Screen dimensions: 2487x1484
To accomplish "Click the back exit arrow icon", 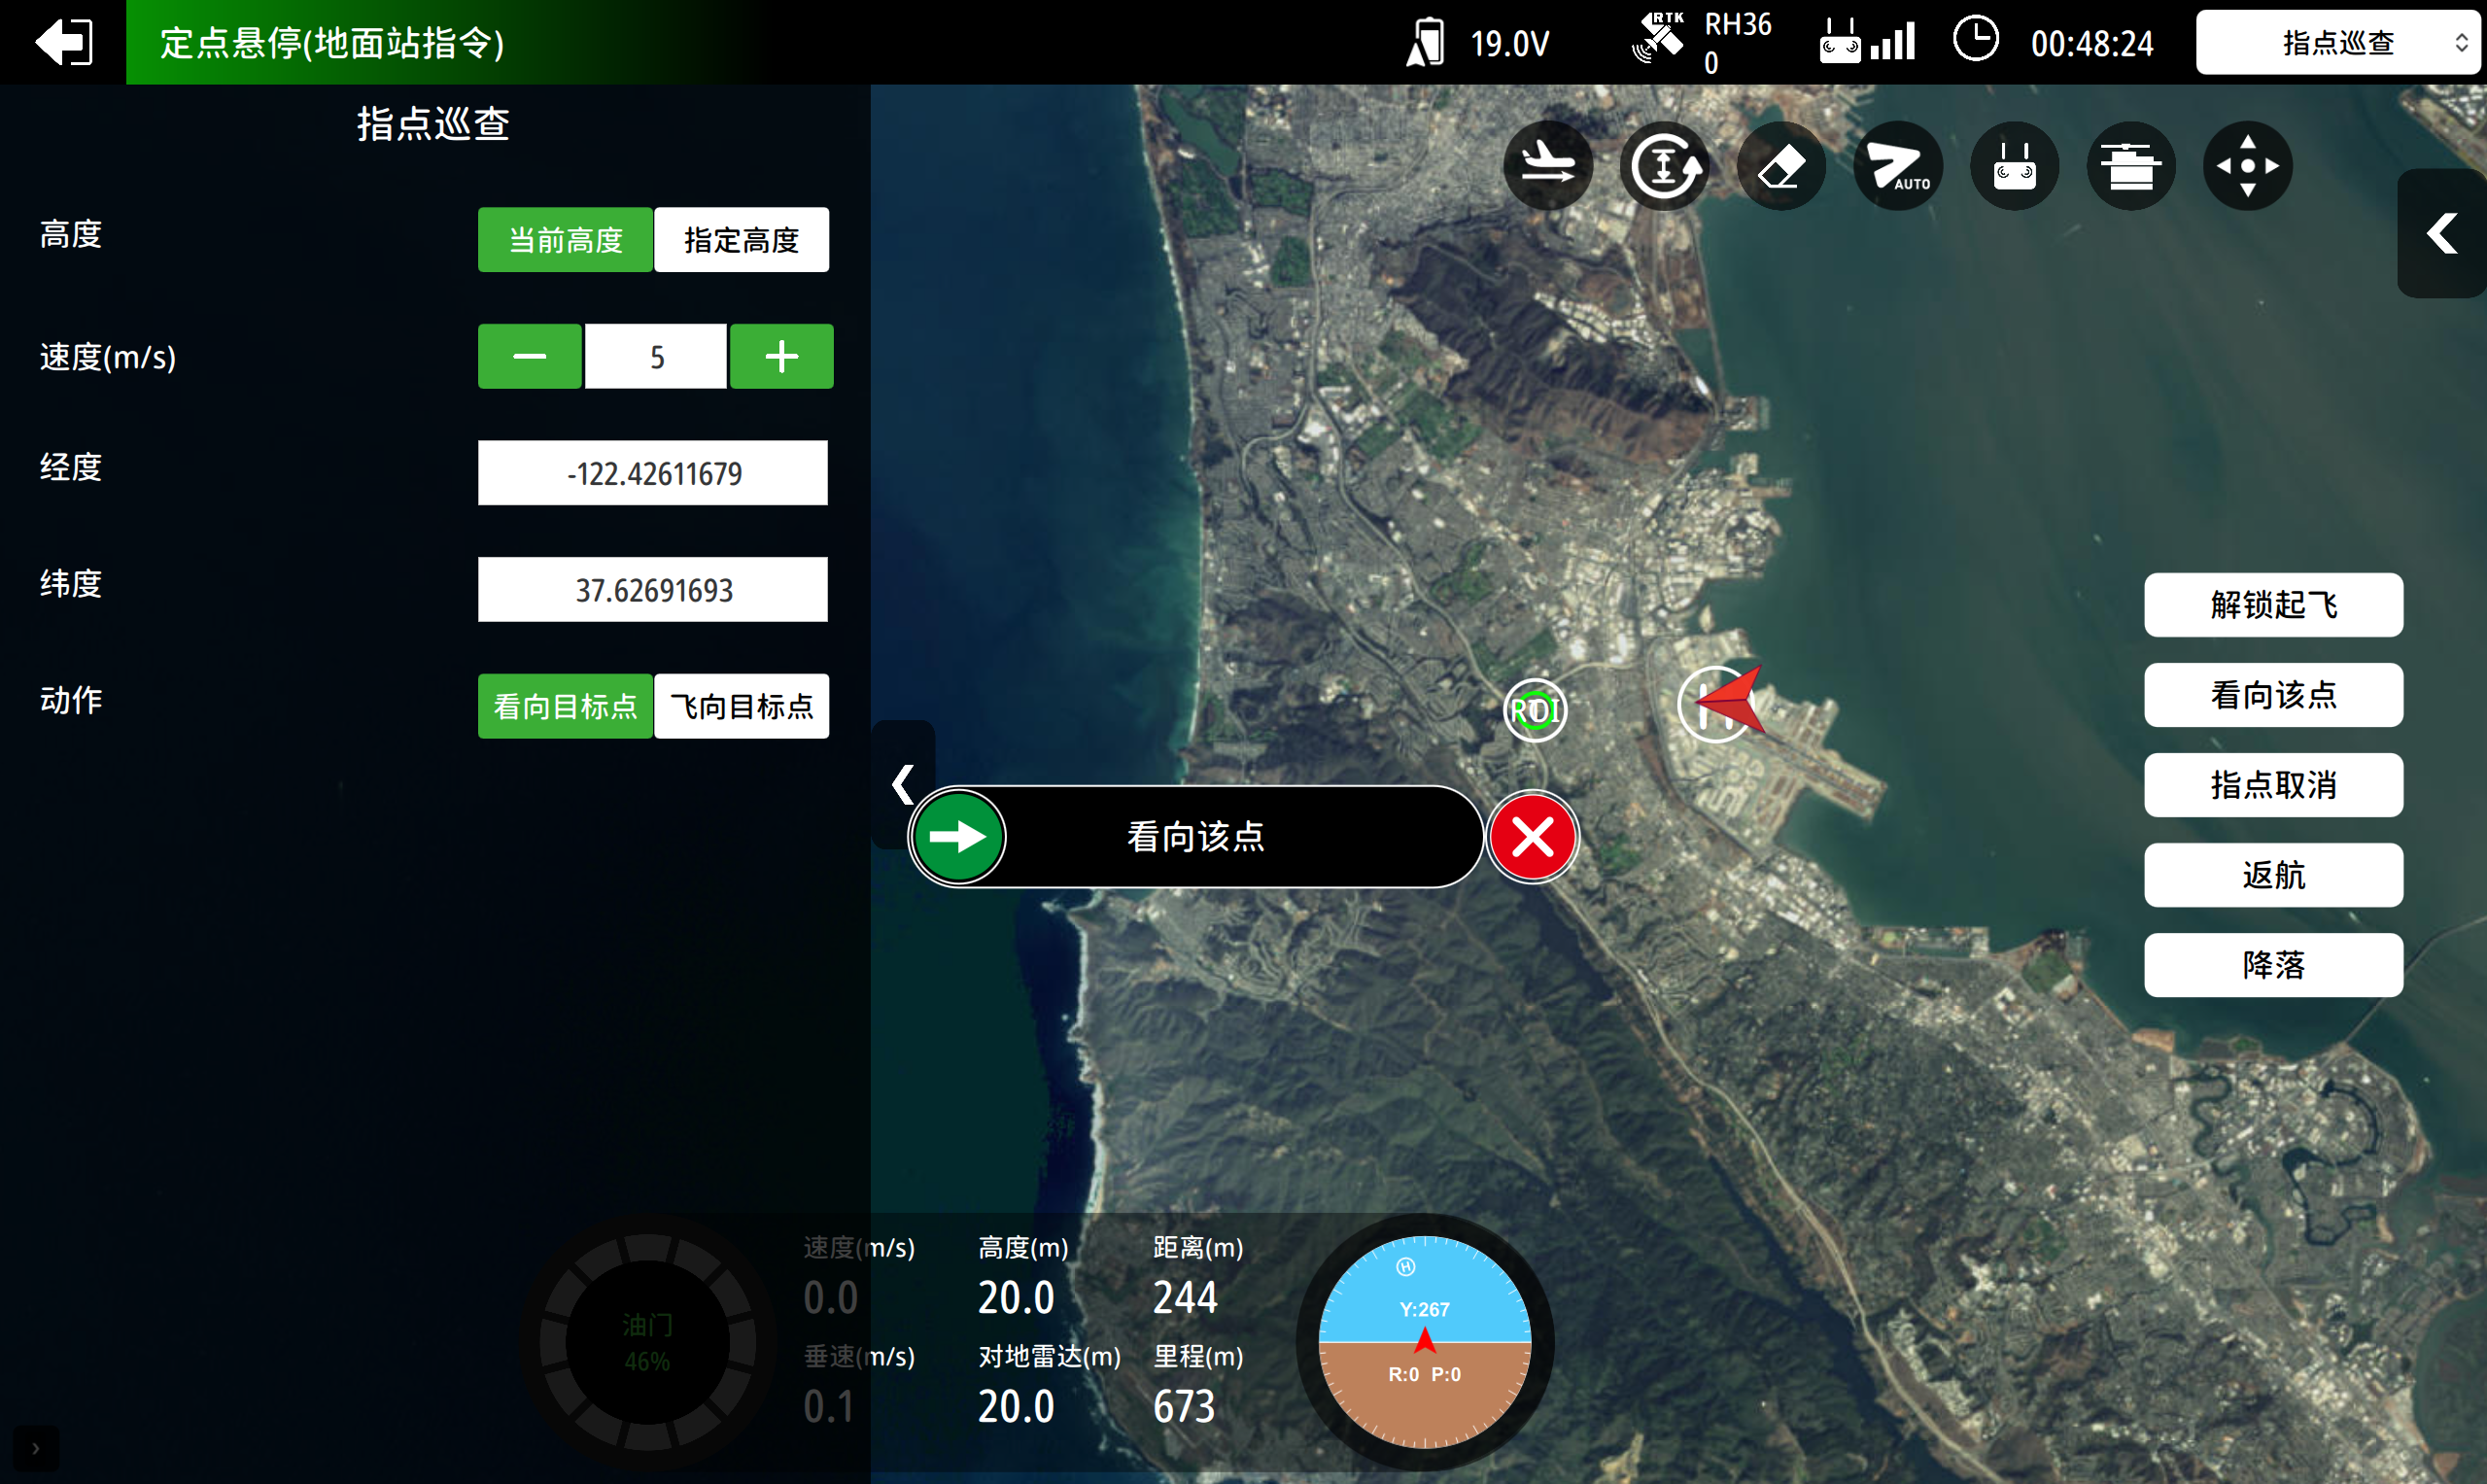I will pyautogui.click(x=63, y=42).
